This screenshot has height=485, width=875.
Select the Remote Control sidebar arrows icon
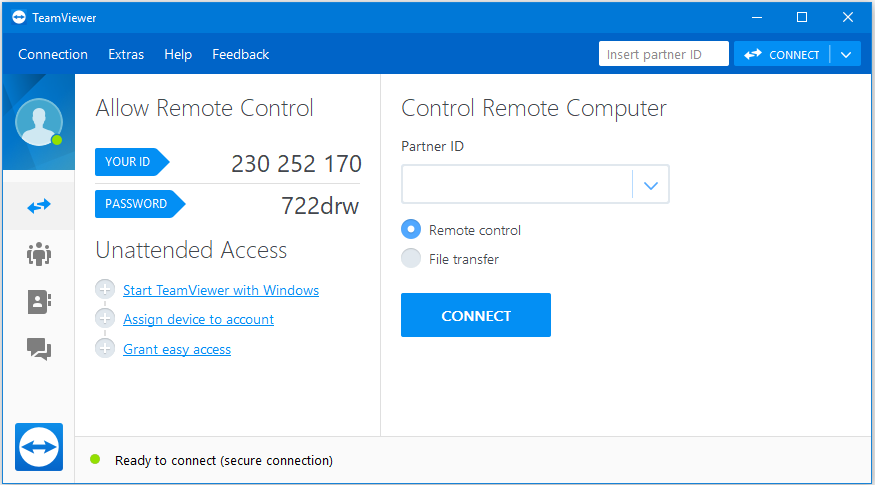coord(39,206)
